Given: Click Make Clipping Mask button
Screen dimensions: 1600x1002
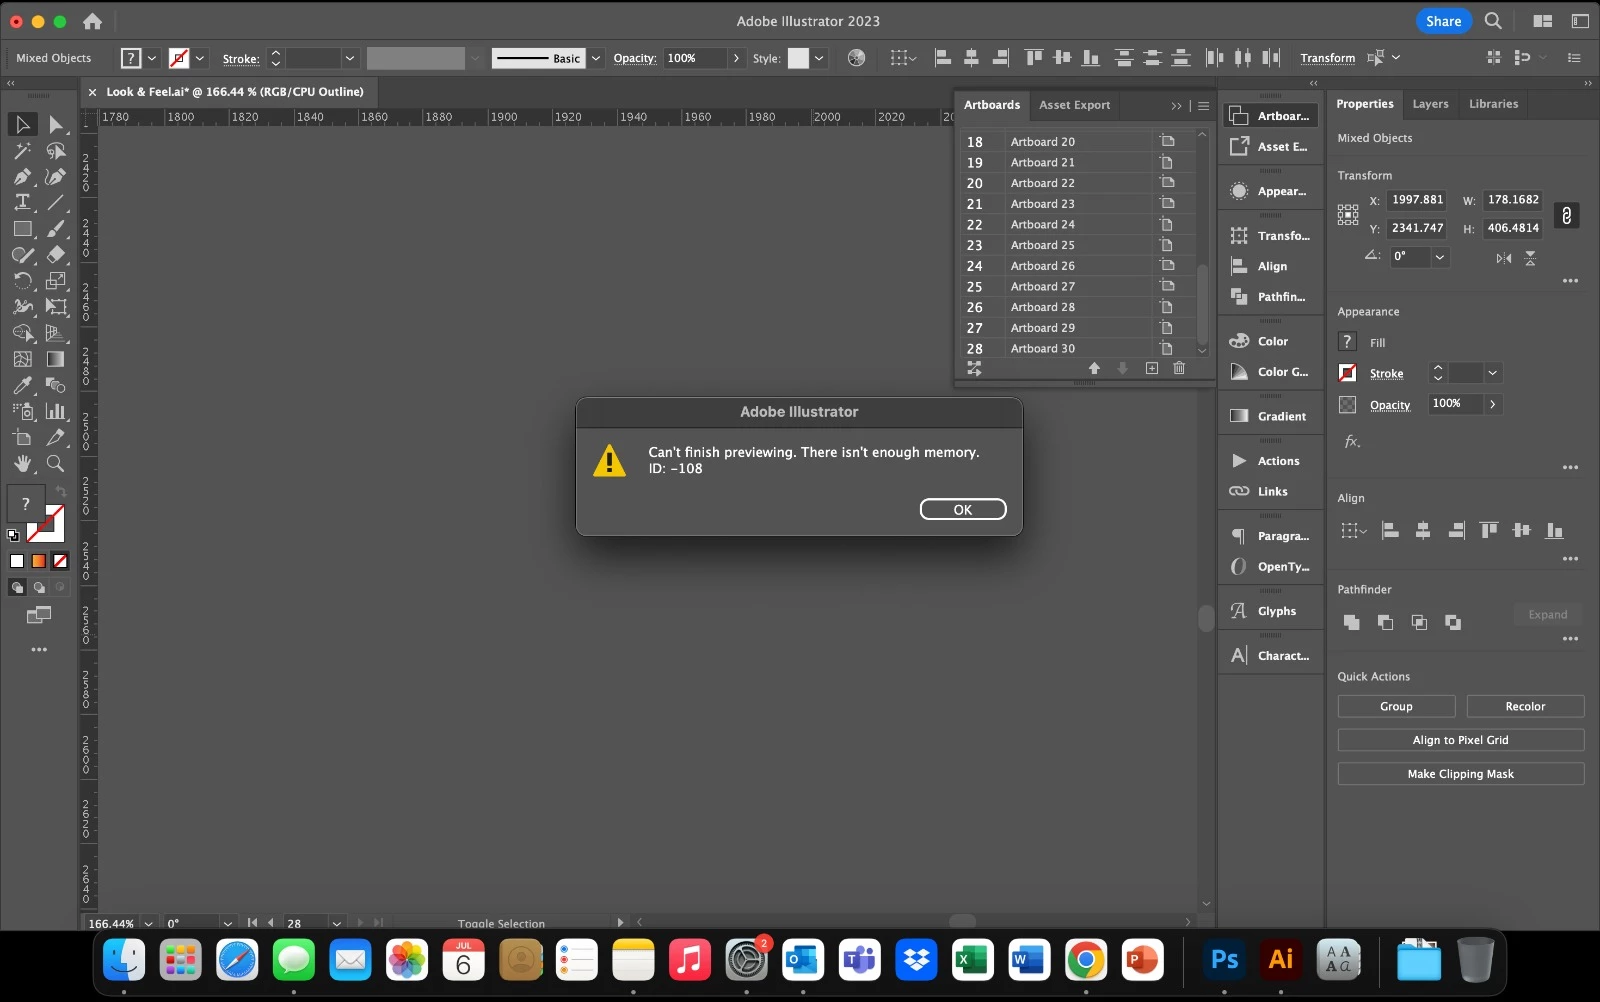Looking at the screenshot, I should click(x=1460, y=774).
